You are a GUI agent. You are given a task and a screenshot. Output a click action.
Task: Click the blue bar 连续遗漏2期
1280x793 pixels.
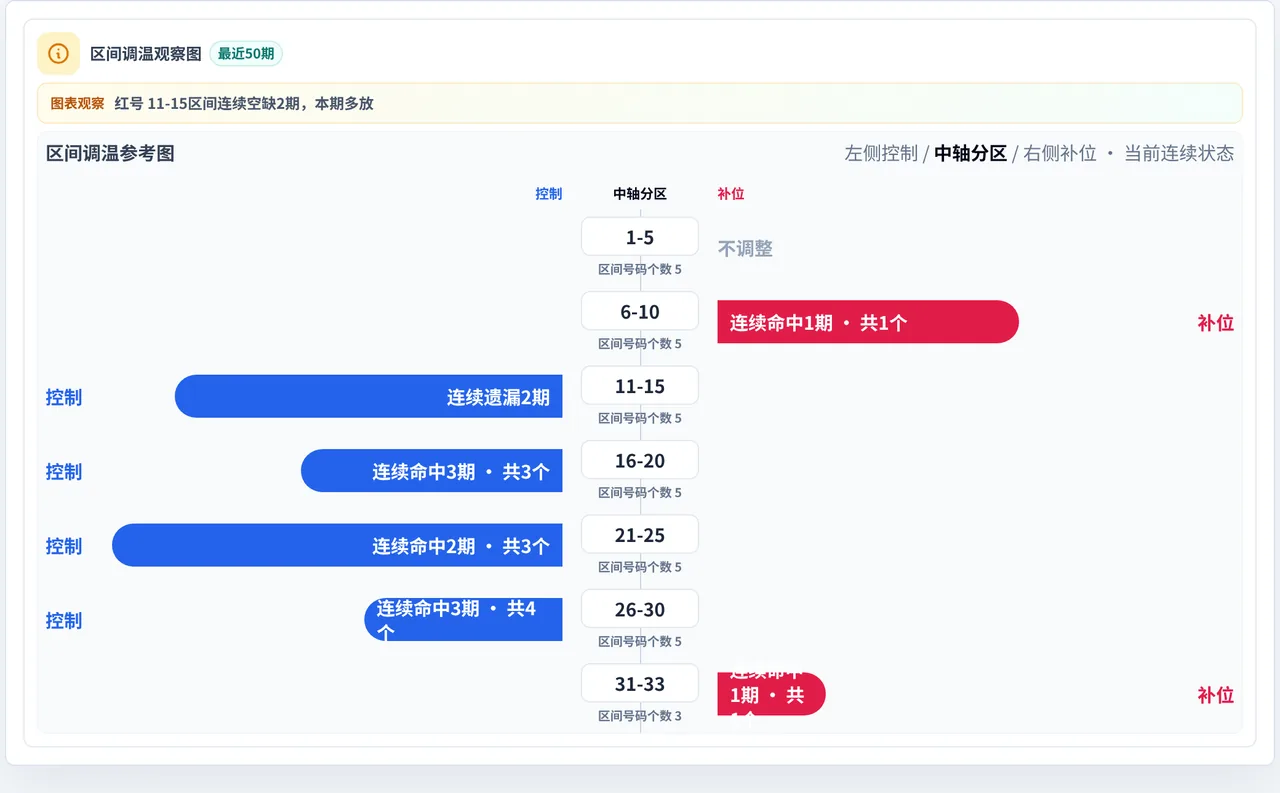(x=369, y=396)
